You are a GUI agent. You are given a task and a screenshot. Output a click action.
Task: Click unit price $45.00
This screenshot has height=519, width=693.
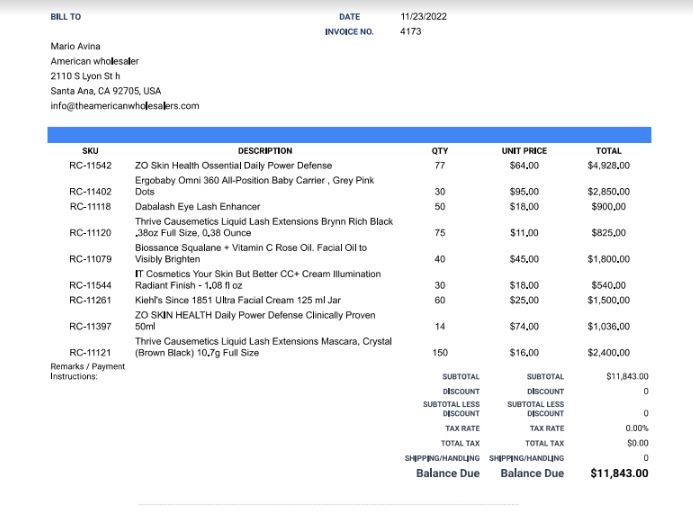point(524,259)
